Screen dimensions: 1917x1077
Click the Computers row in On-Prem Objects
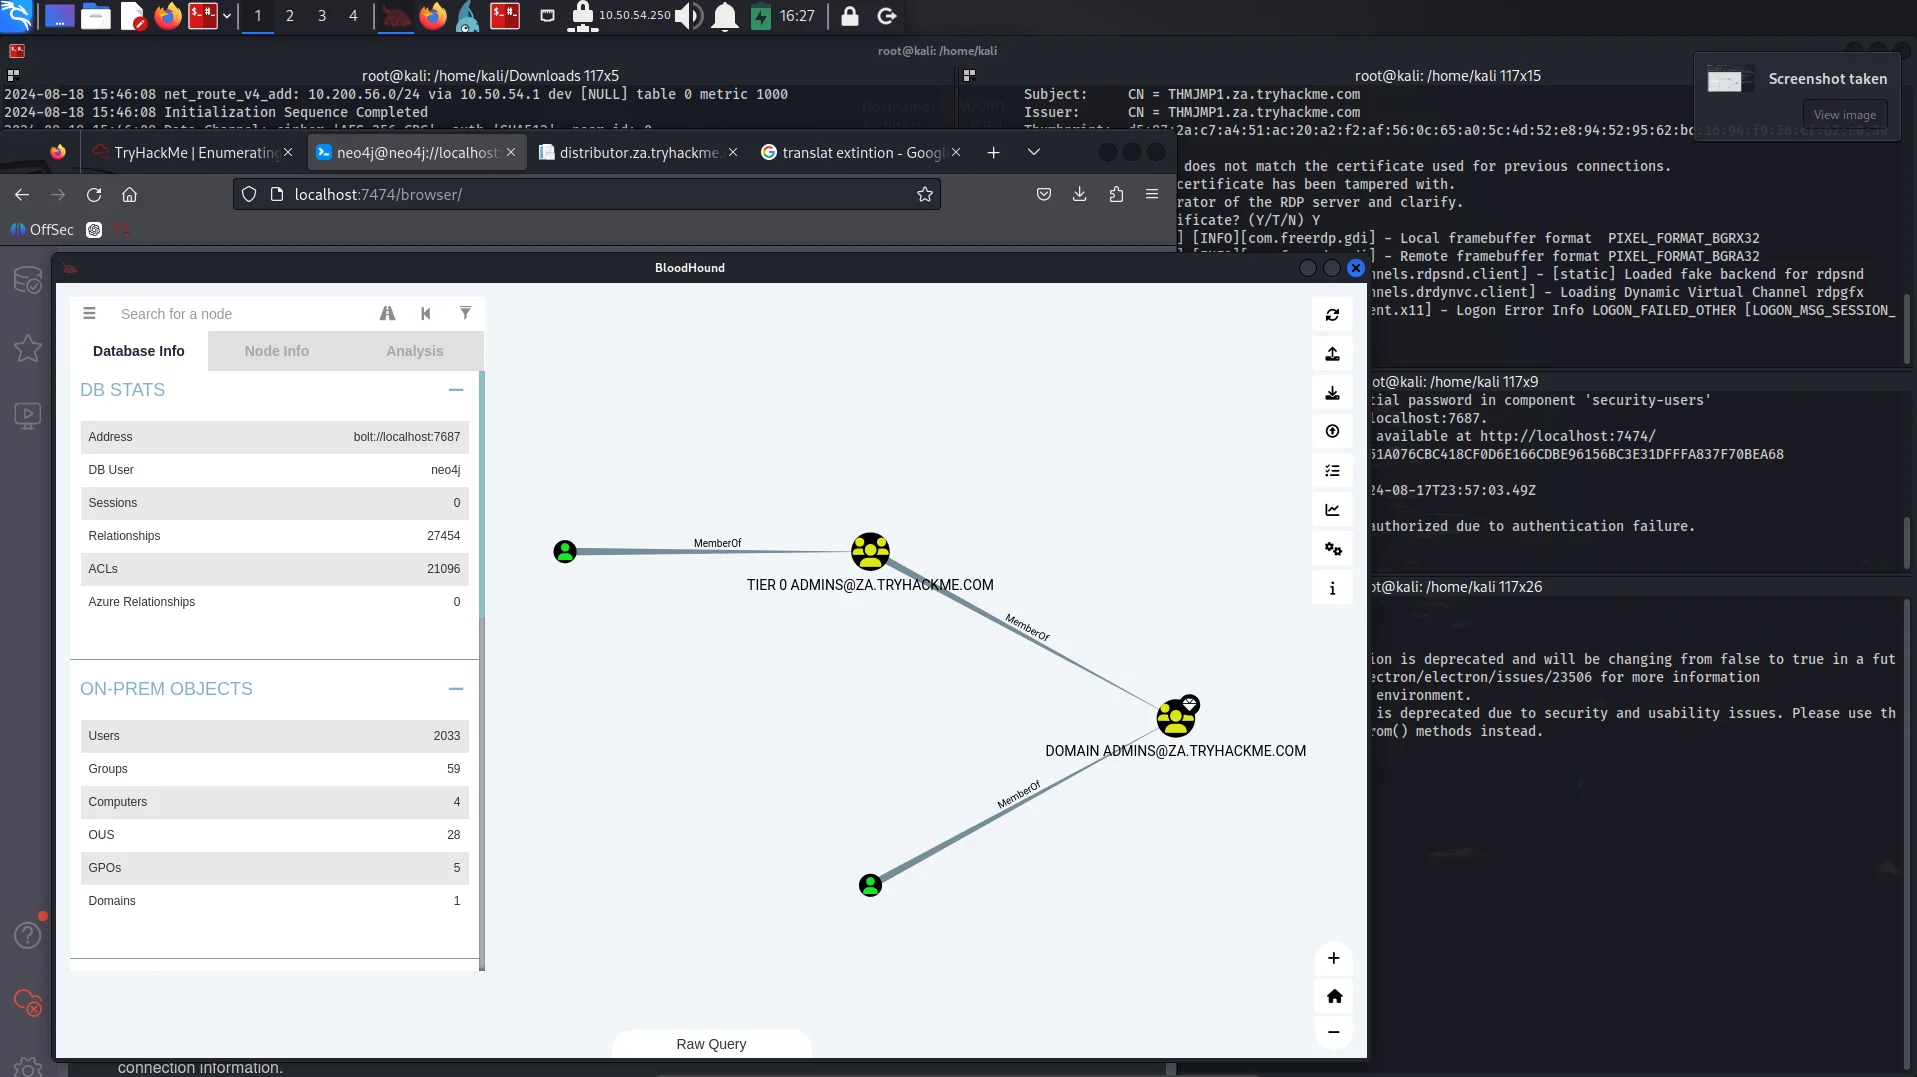coord(274,802)
